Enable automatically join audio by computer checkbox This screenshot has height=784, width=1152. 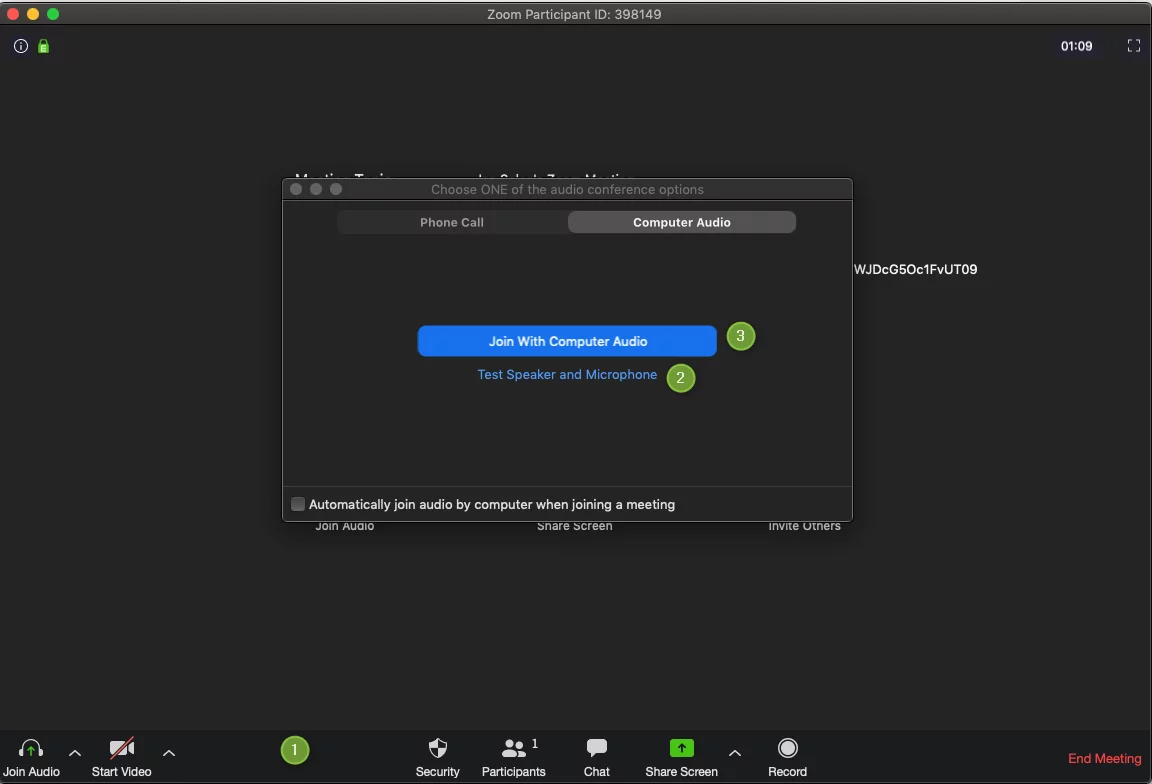298,504
